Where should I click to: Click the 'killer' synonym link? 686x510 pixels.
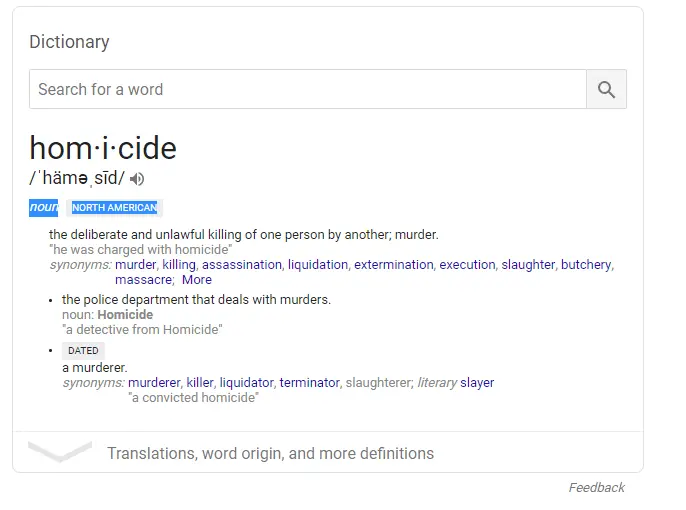coord(200,383)
